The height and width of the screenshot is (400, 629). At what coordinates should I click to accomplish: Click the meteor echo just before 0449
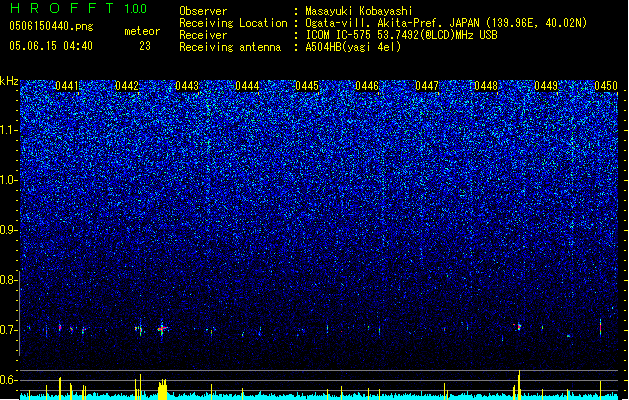click(x=518, y=327)
